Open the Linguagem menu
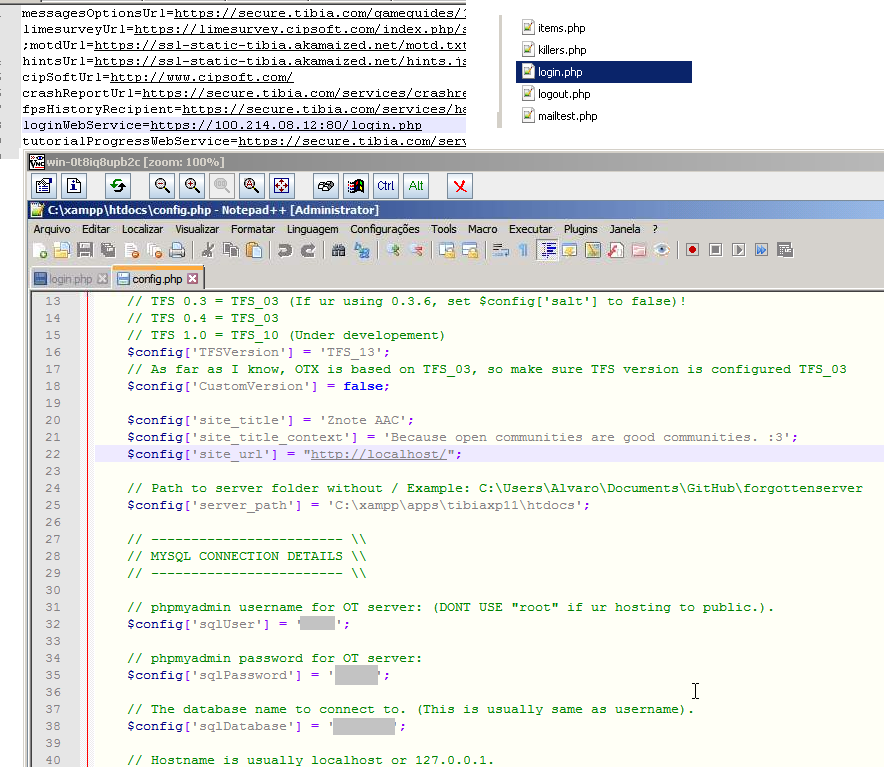The image size is (884, 767). click(x=313, y=230)
